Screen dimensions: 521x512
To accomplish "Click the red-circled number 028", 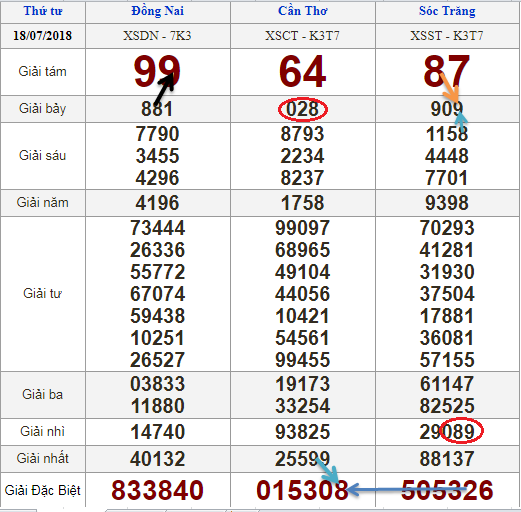I will tap(303, 109).
